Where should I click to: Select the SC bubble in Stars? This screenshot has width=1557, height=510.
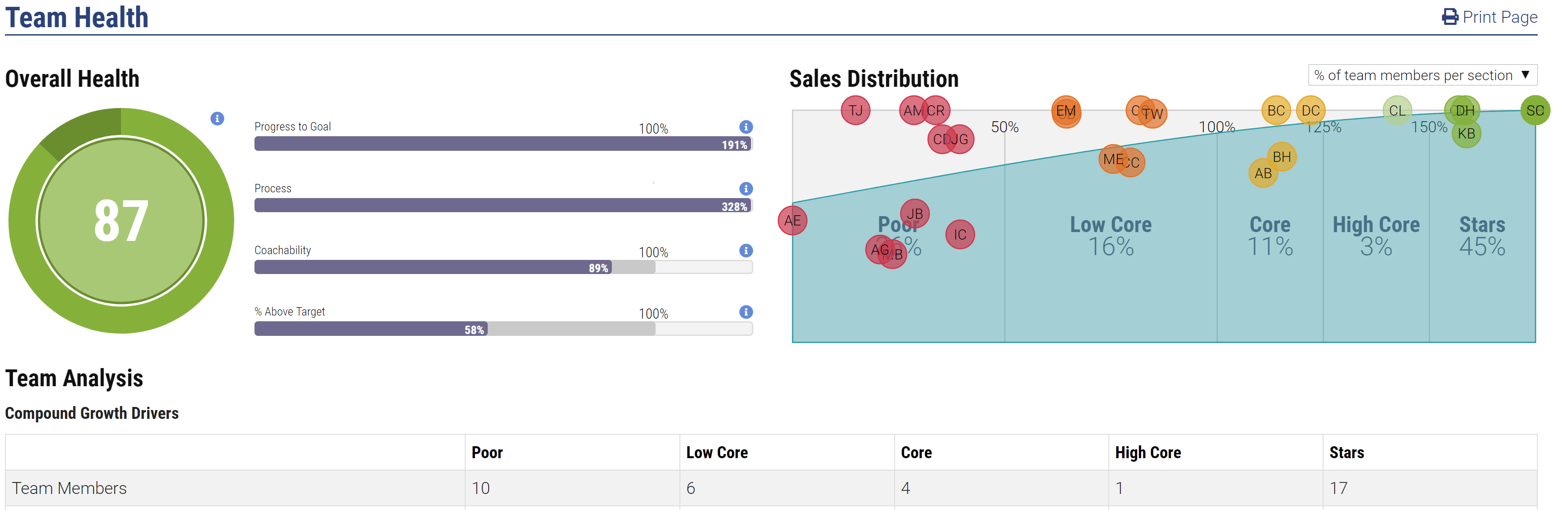1535,110
